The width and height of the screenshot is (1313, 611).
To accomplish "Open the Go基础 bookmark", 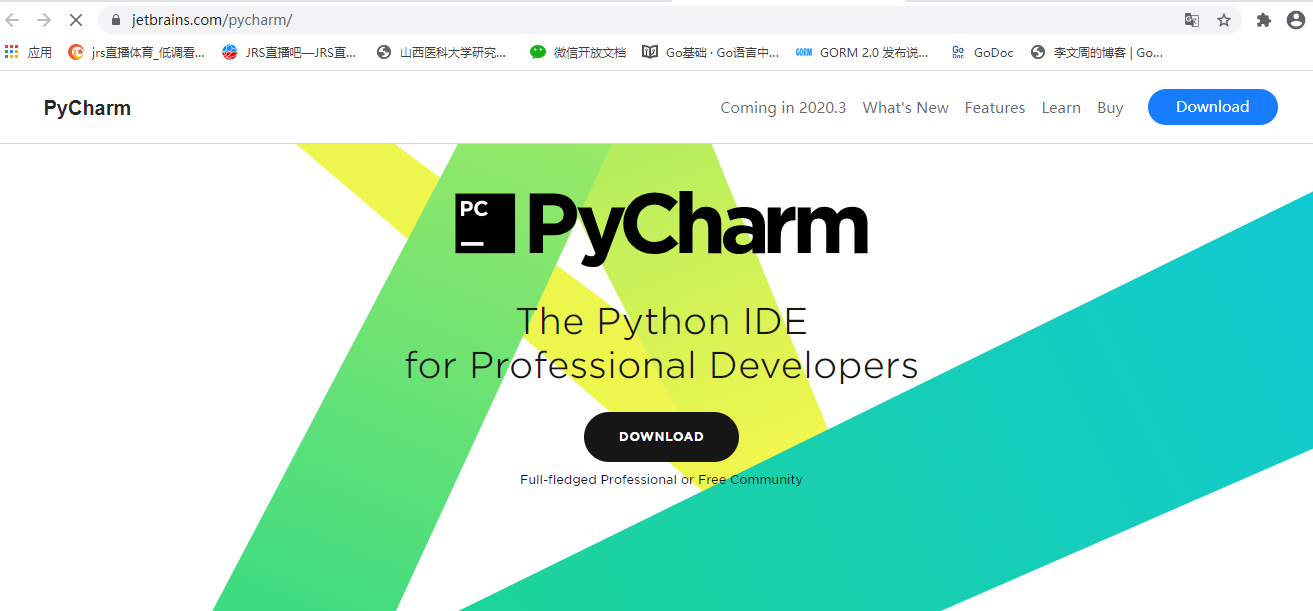I will click(711, 53).
